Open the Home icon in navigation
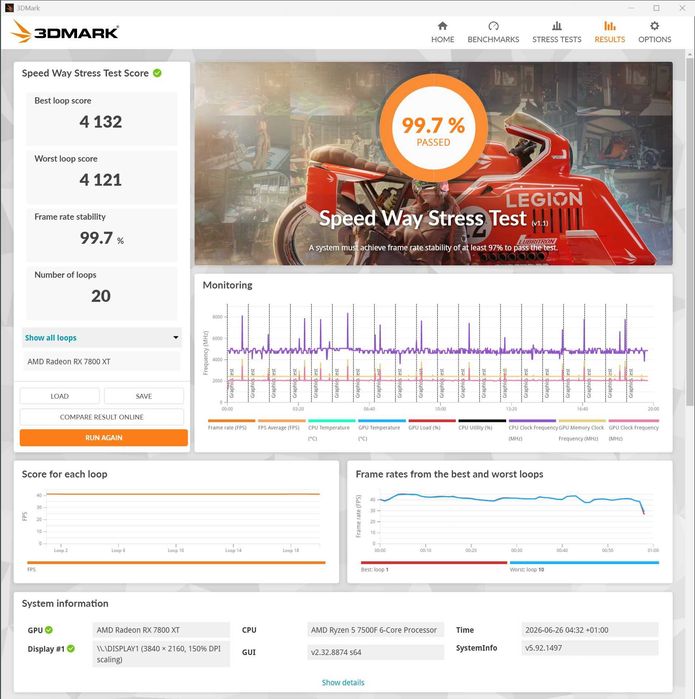The width and height of the screenshot is (695, 699). pyautogui.click(x=442, y=26)
